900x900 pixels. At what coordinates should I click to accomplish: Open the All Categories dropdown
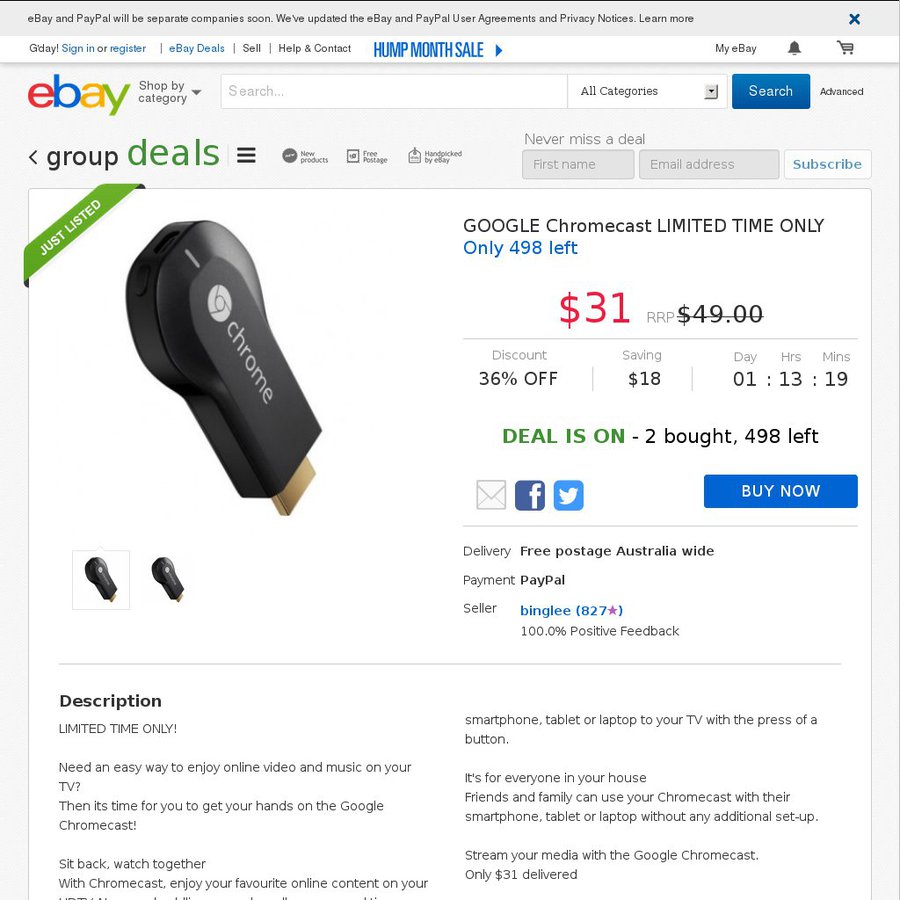[647, 91]
